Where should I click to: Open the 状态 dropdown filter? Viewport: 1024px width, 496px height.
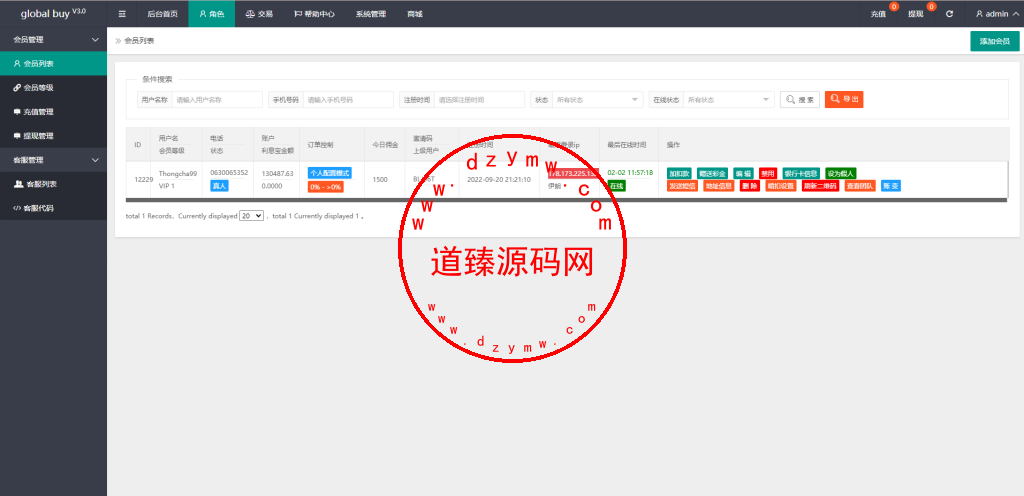598,100
